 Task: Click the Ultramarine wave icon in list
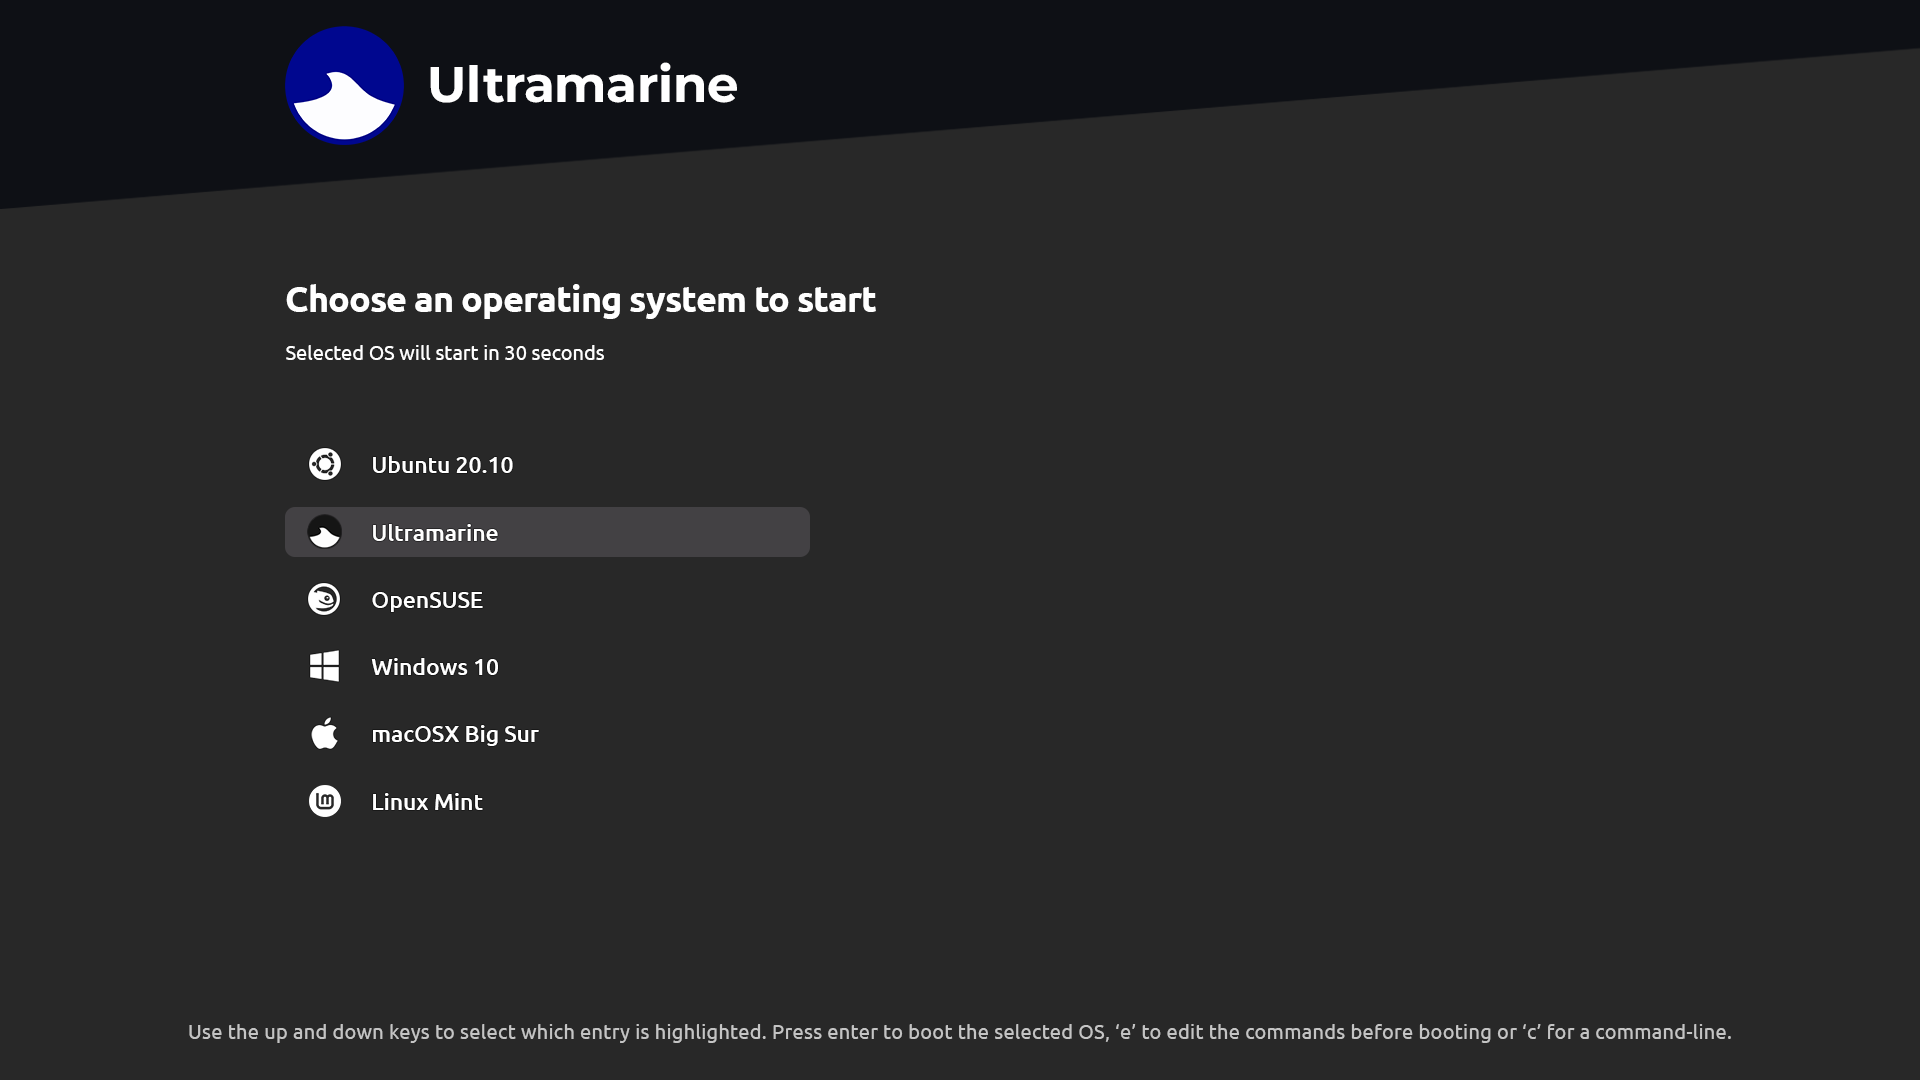[324, 532]
